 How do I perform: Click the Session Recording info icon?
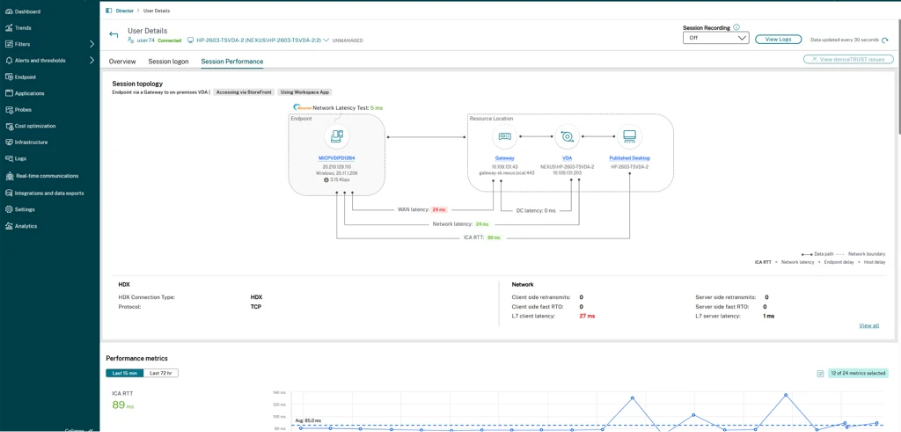coord(737,27)
